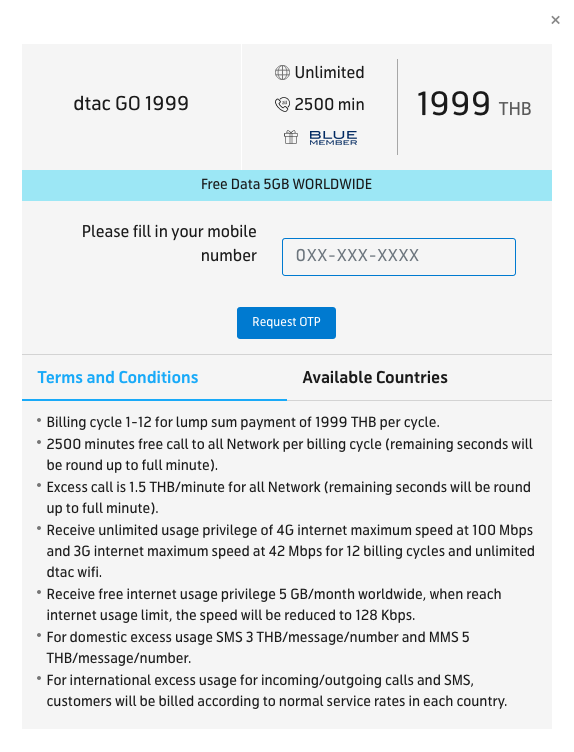Click the 4G internet 100 Mbps term
The width and height of the screenshot is (574, 752).
[x=290, y=551]
